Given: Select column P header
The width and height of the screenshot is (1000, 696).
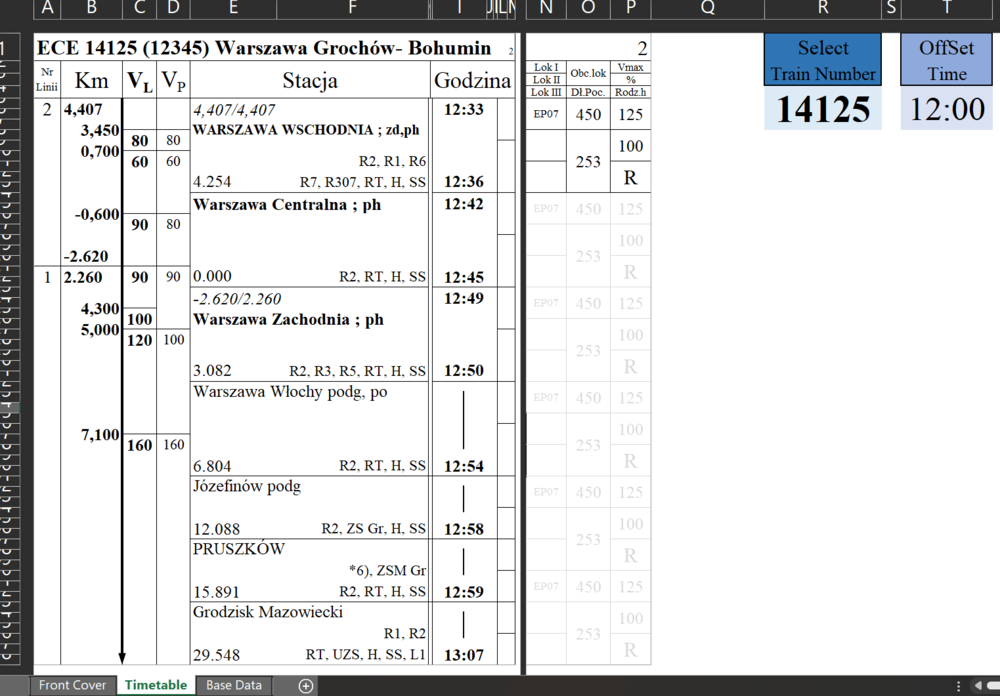Looking at the screenshot, I should pos(630,8).
